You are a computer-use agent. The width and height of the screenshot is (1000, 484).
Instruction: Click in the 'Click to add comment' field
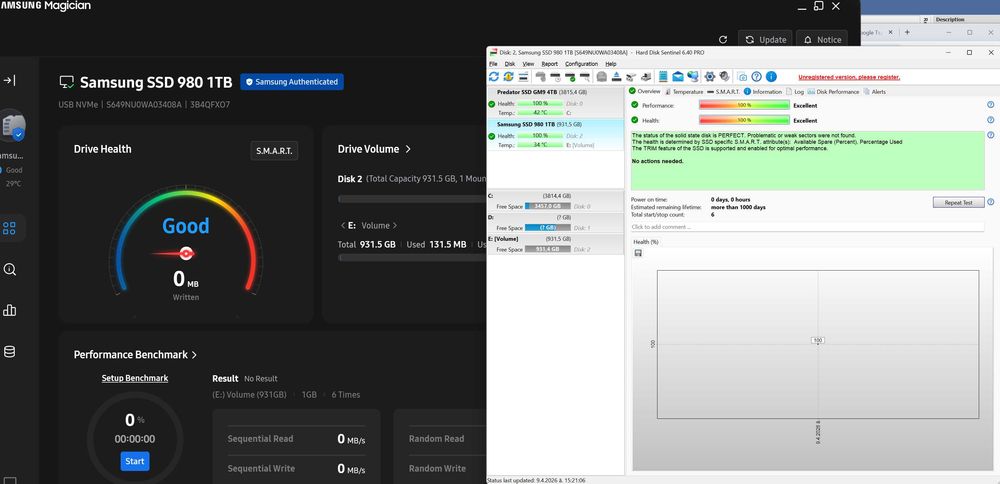807,227
